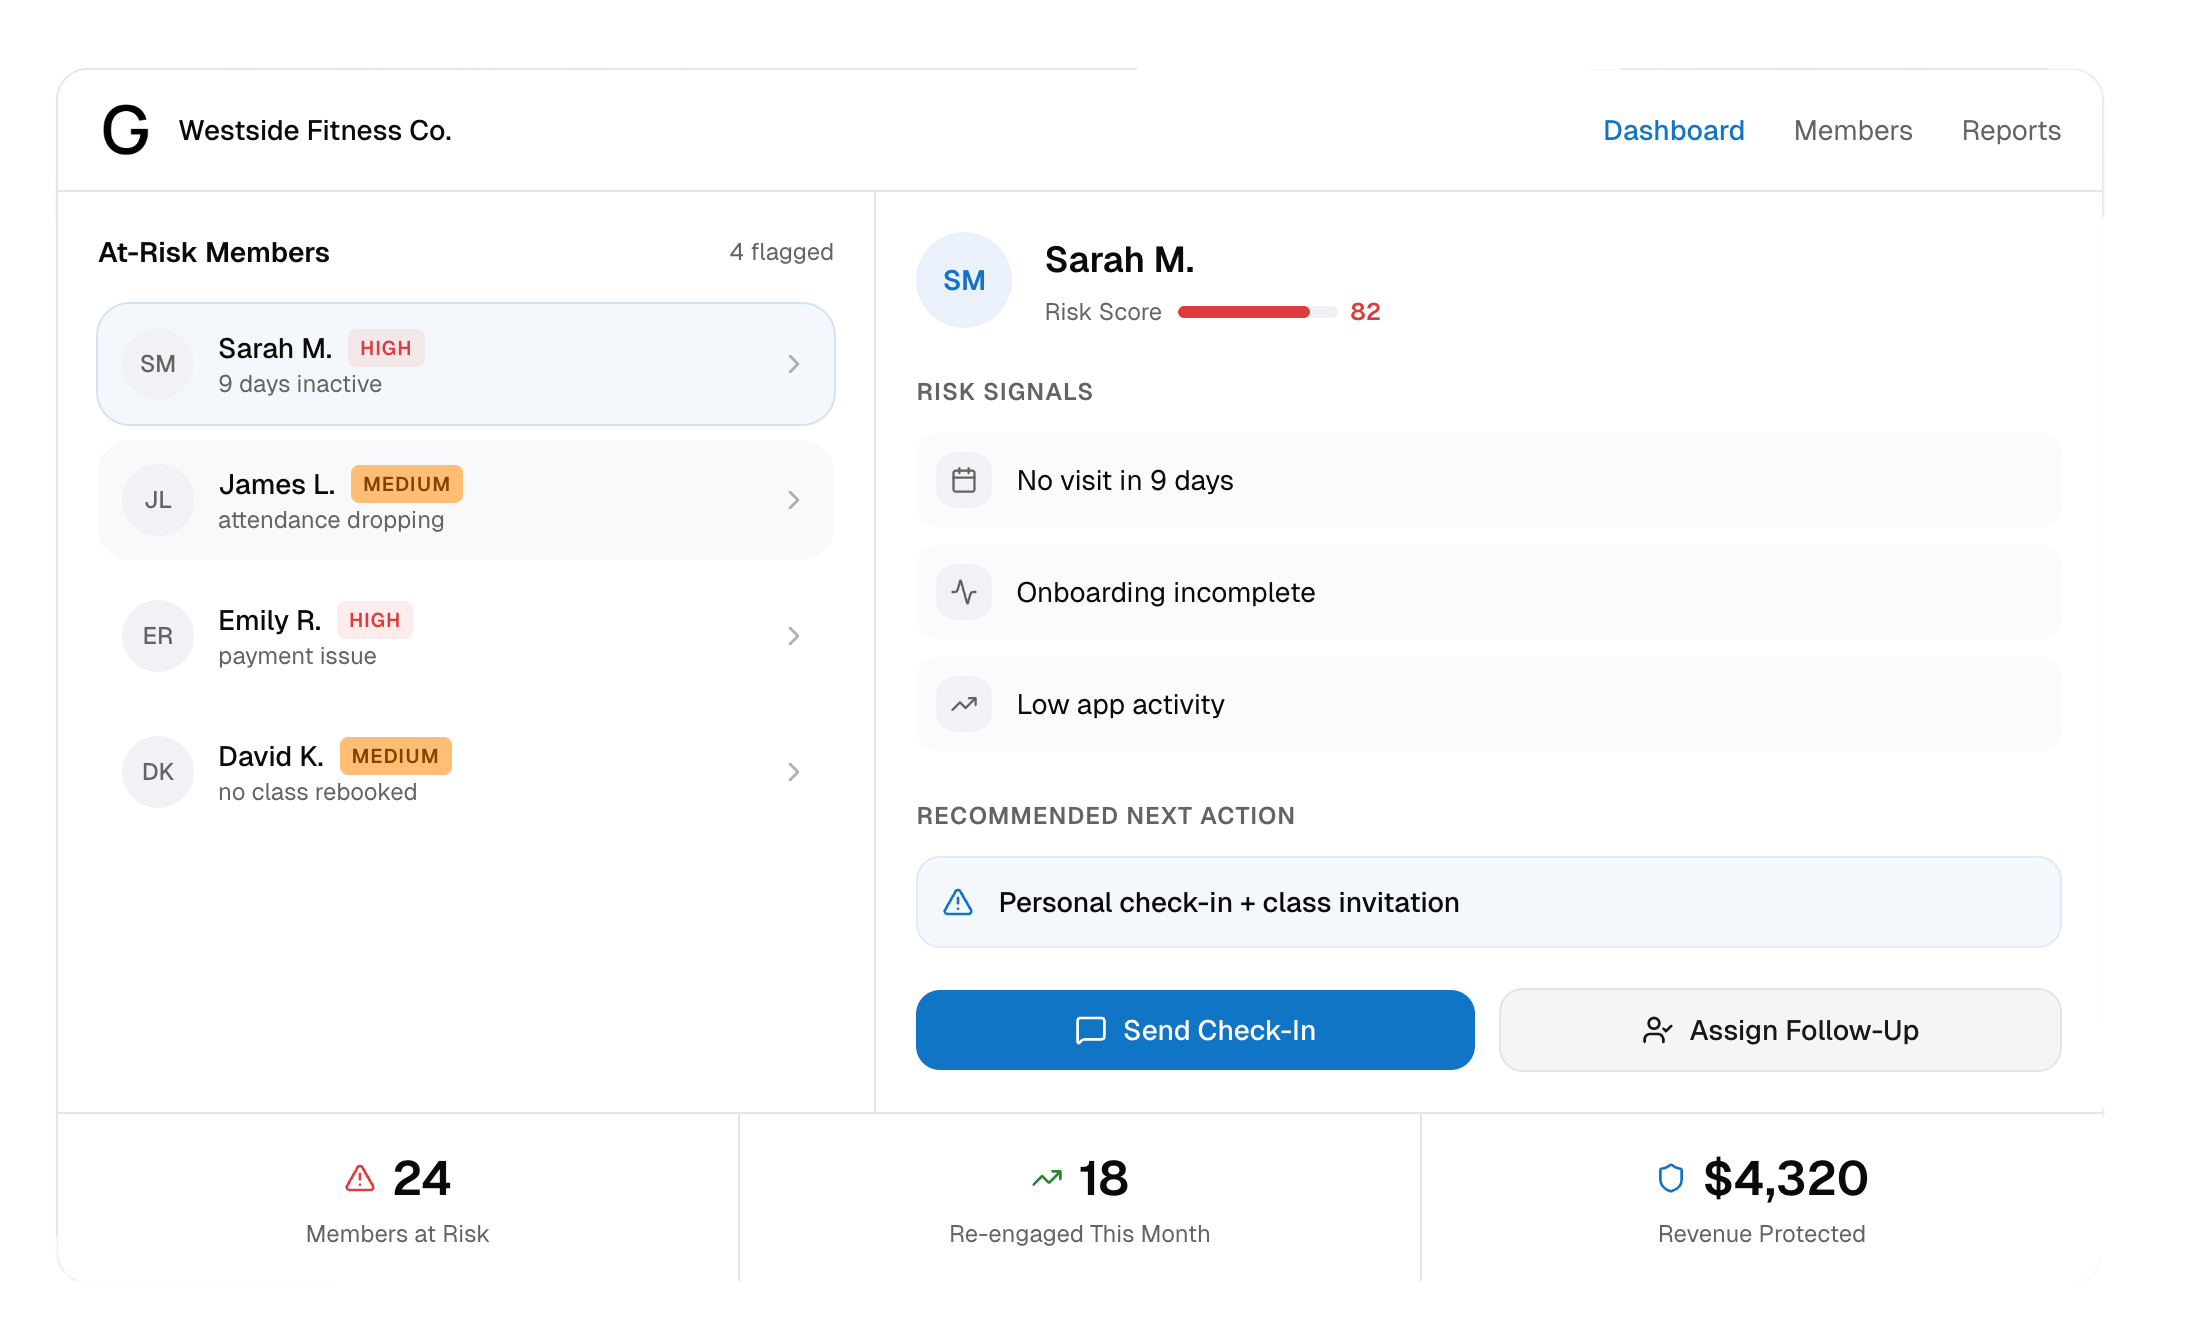Viewport: 2200px width, 1342px height.
Task: Click trend arrow icon beside Low app activity
Action: tap(964, 705)
